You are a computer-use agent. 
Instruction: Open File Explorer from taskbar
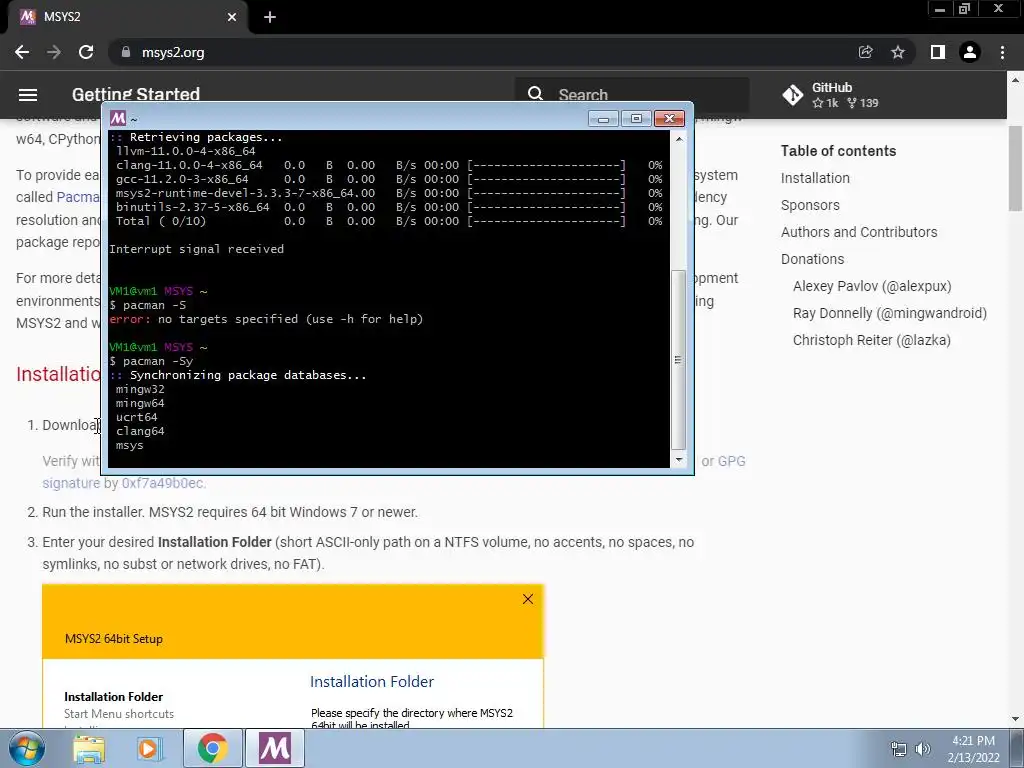89,748
